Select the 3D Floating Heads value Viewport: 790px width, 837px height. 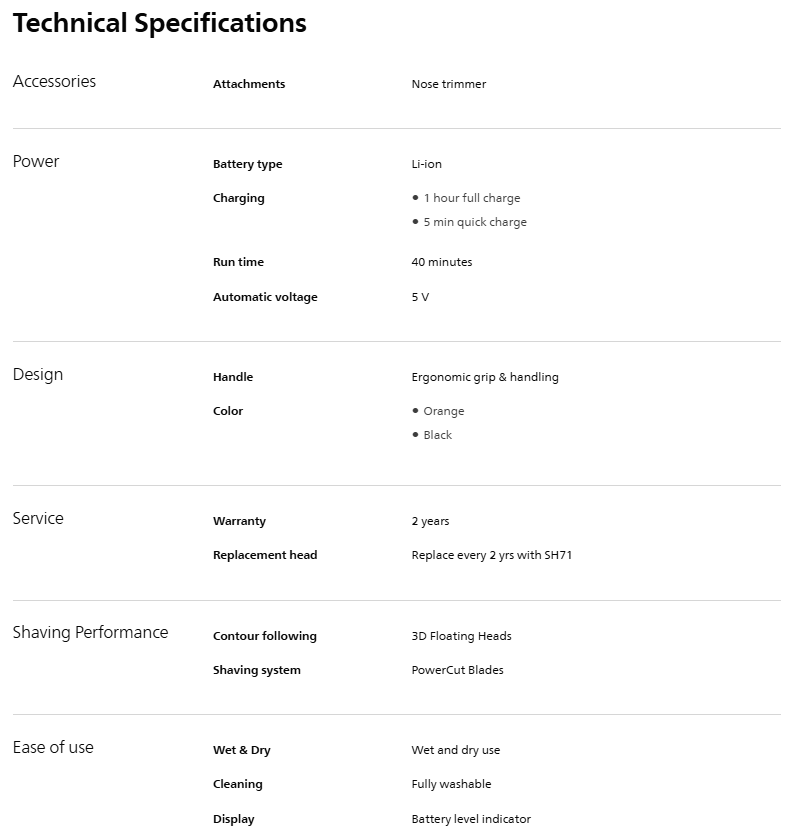click(461, 636)
